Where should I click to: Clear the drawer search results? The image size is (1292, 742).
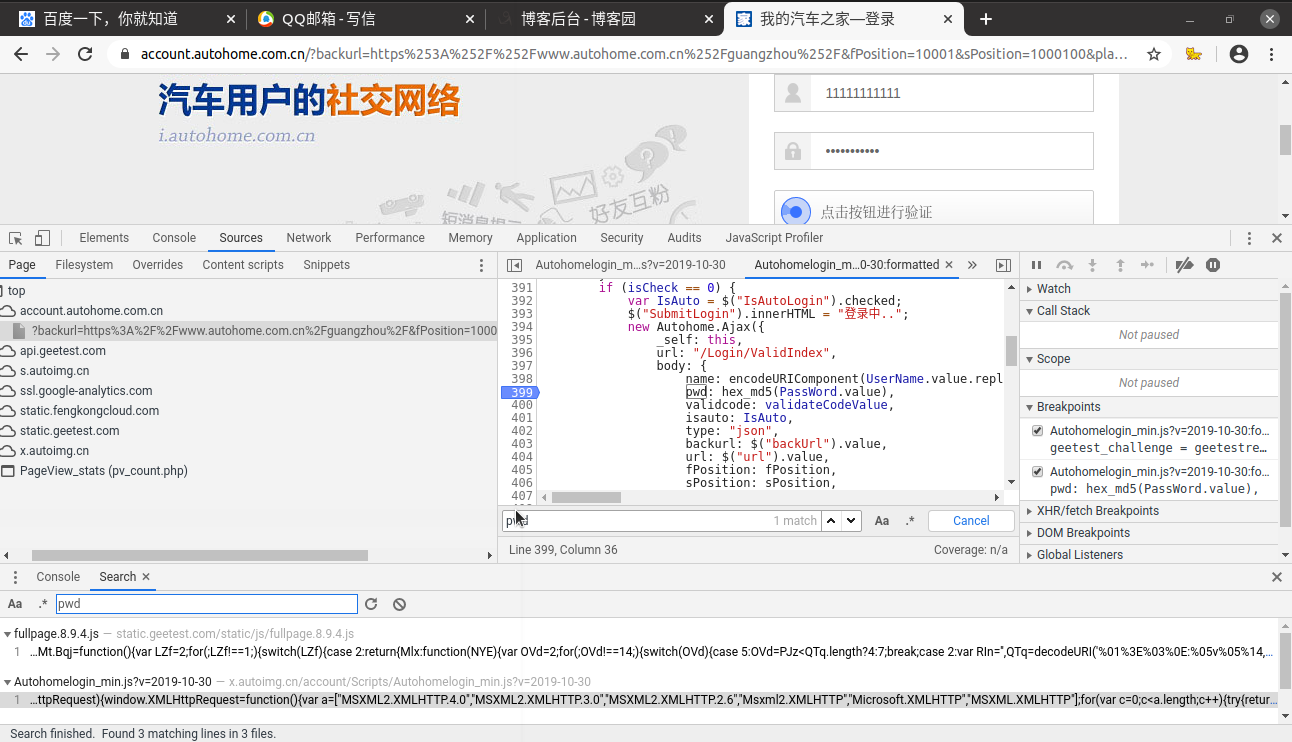(399, 604)
